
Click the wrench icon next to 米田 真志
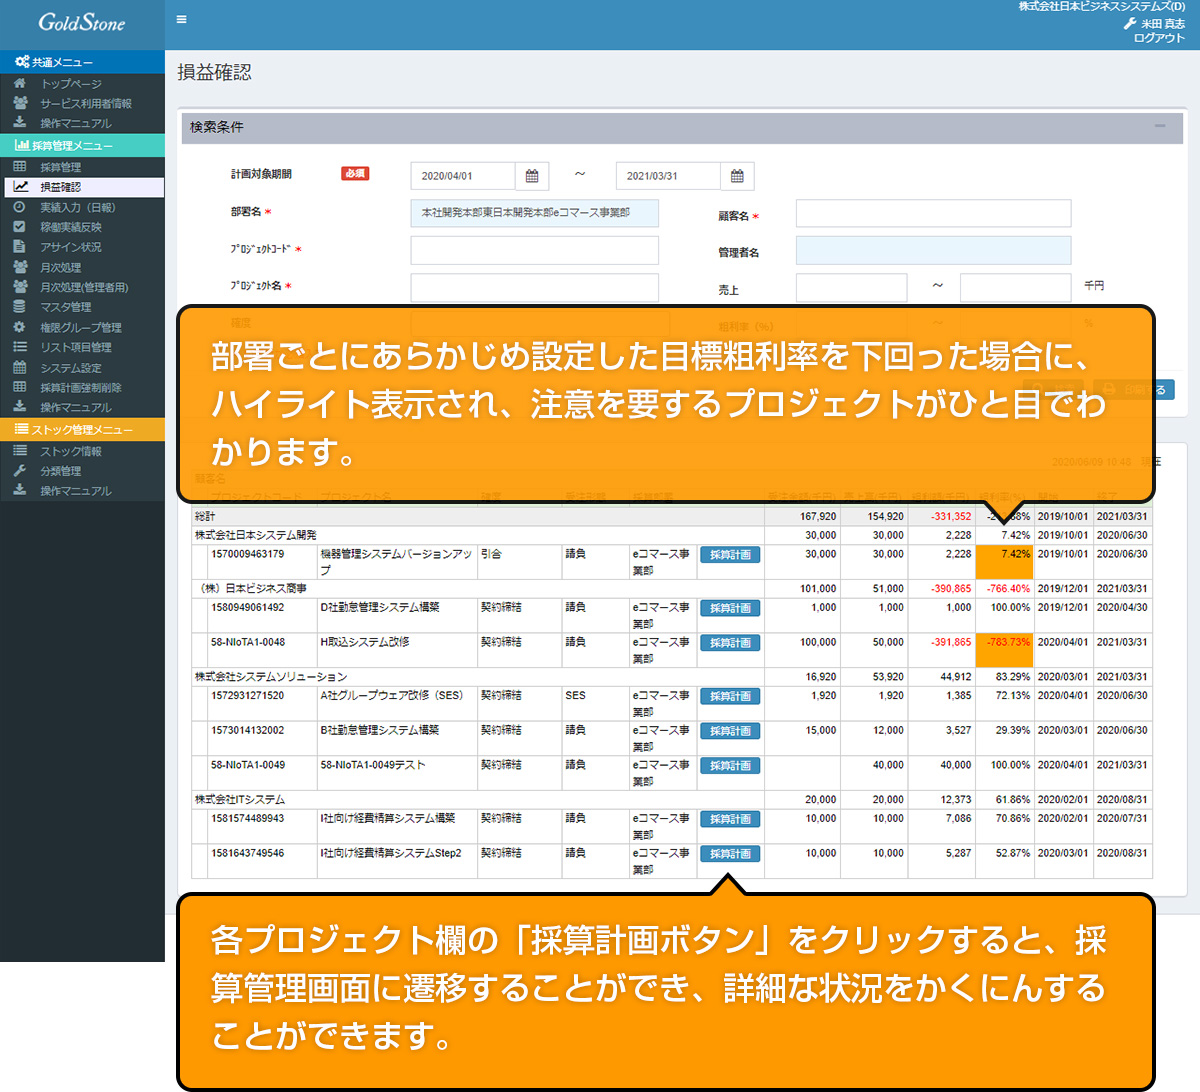(1130, 24)
